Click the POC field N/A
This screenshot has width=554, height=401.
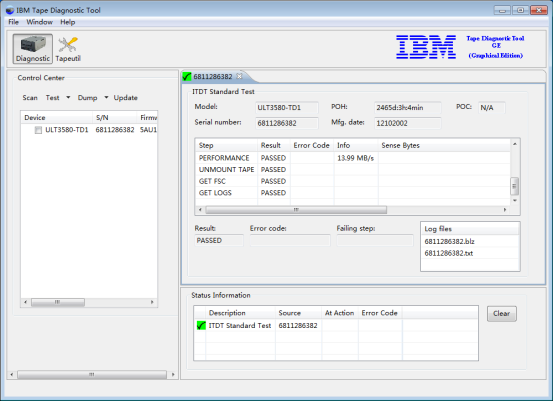pyautogui.click(x=491, y=108)
